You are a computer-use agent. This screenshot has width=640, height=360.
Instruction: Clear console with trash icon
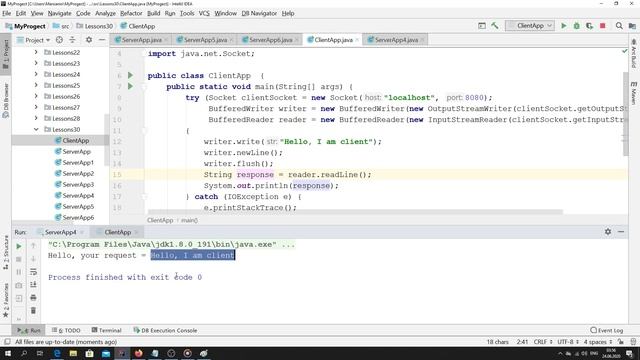pyautogui.click(x=33, y=311)
